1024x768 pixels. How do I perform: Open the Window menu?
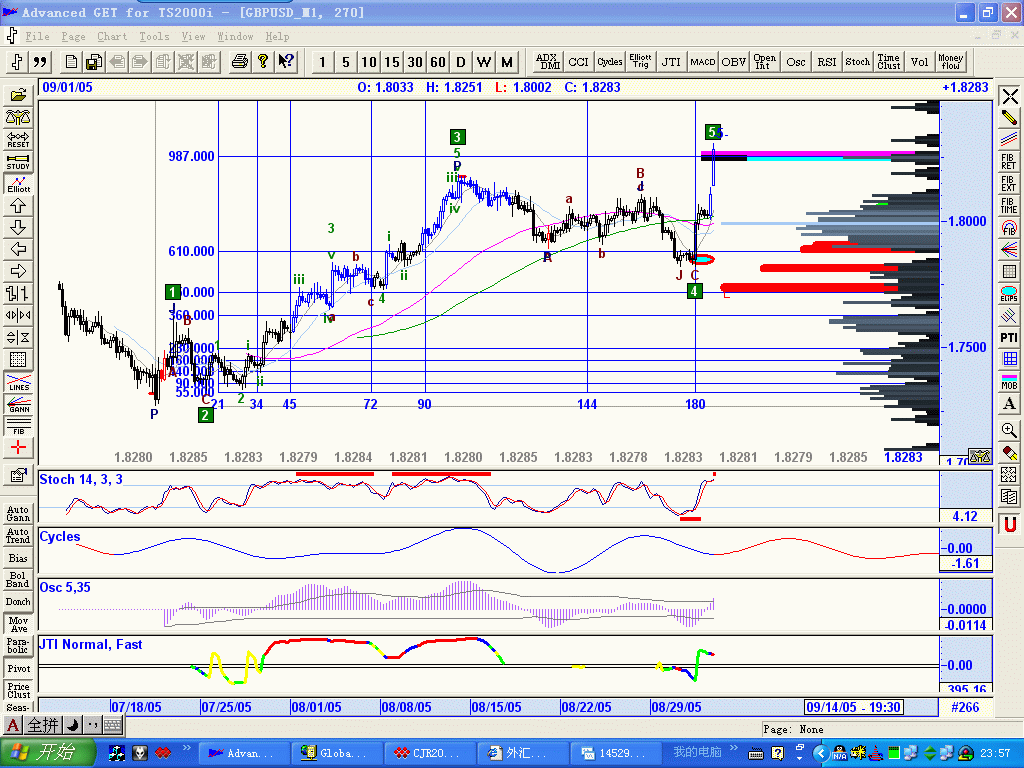(235, 37)
